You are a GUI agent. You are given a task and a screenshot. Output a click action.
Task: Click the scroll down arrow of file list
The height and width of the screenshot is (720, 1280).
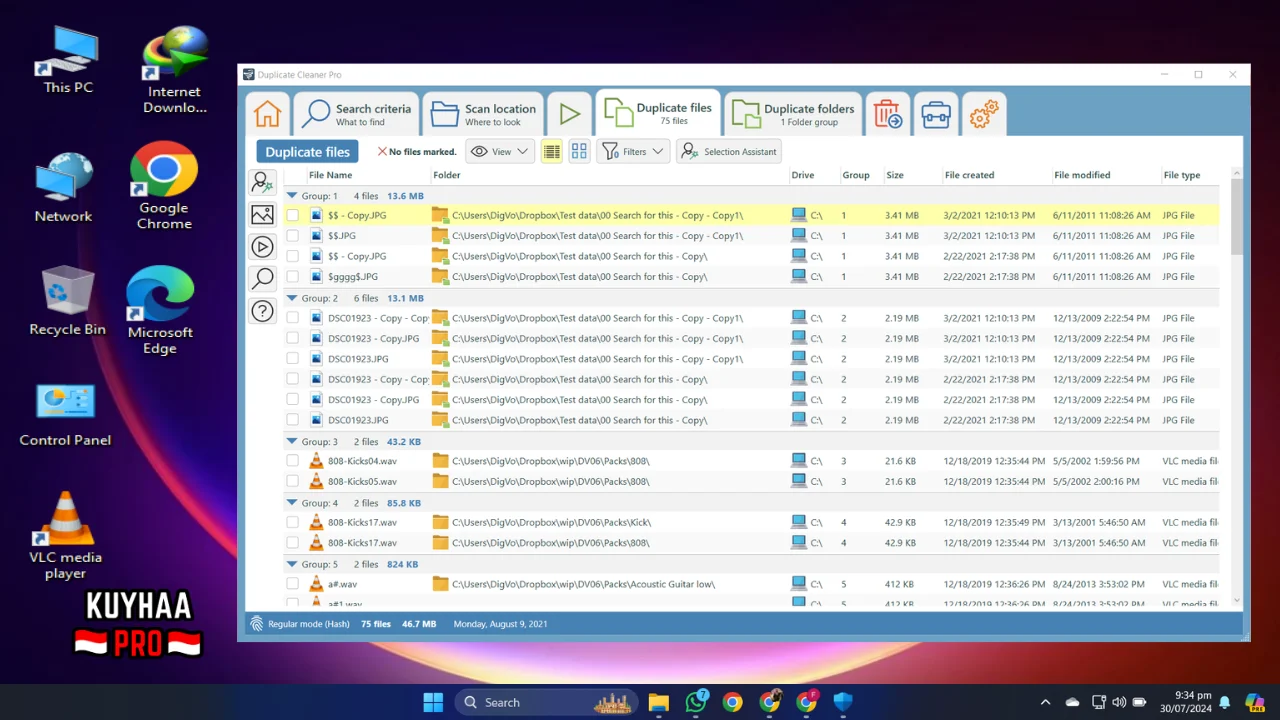[1237, 601]
